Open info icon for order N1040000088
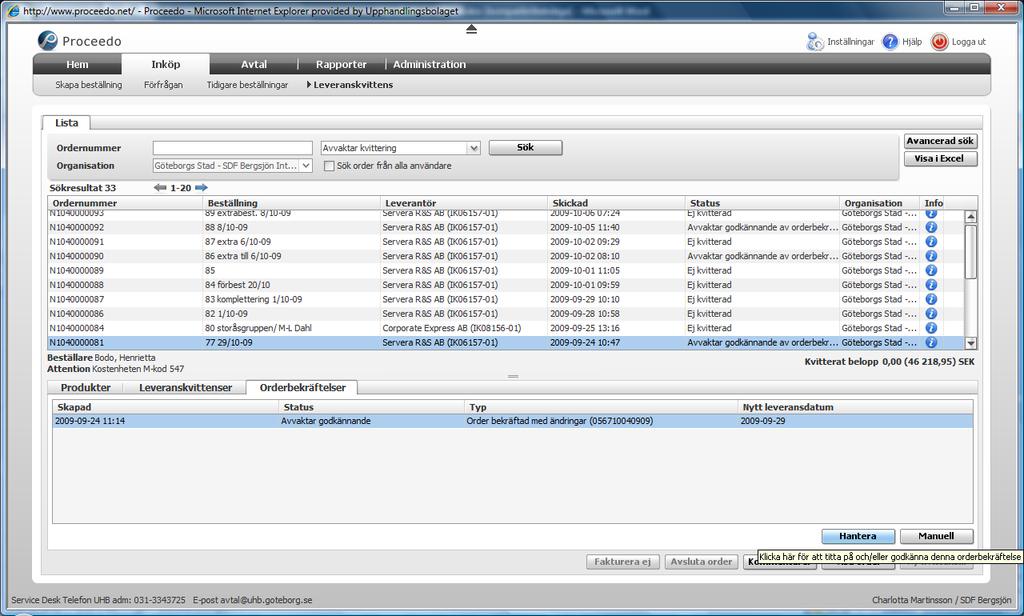The height and width of the screenshot is (616, 1024). click(x=931, y=285)
